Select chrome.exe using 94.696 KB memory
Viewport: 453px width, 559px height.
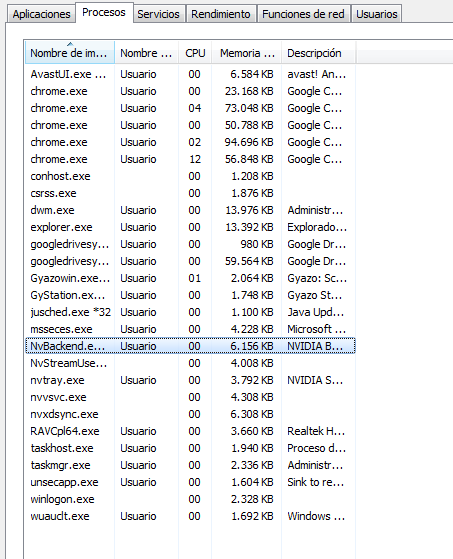pos(190,142)
